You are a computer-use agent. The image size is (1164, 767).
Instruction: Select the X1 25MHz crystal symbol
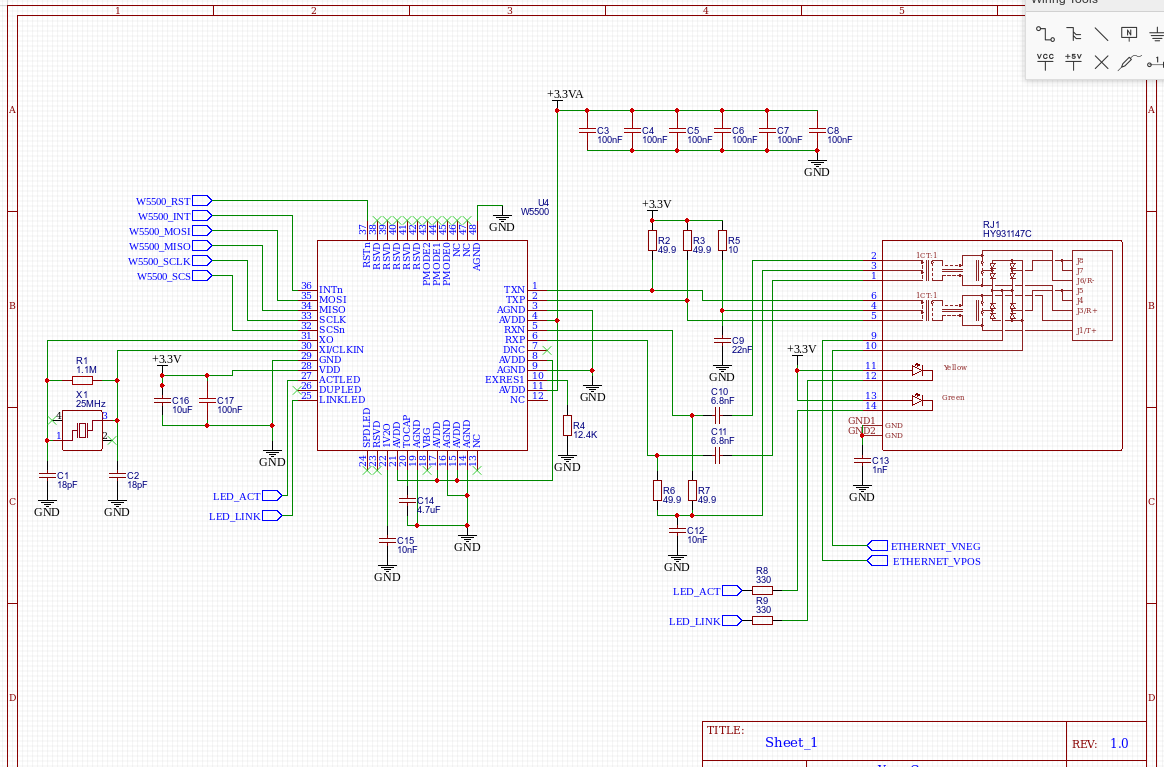tap(82, 430)
